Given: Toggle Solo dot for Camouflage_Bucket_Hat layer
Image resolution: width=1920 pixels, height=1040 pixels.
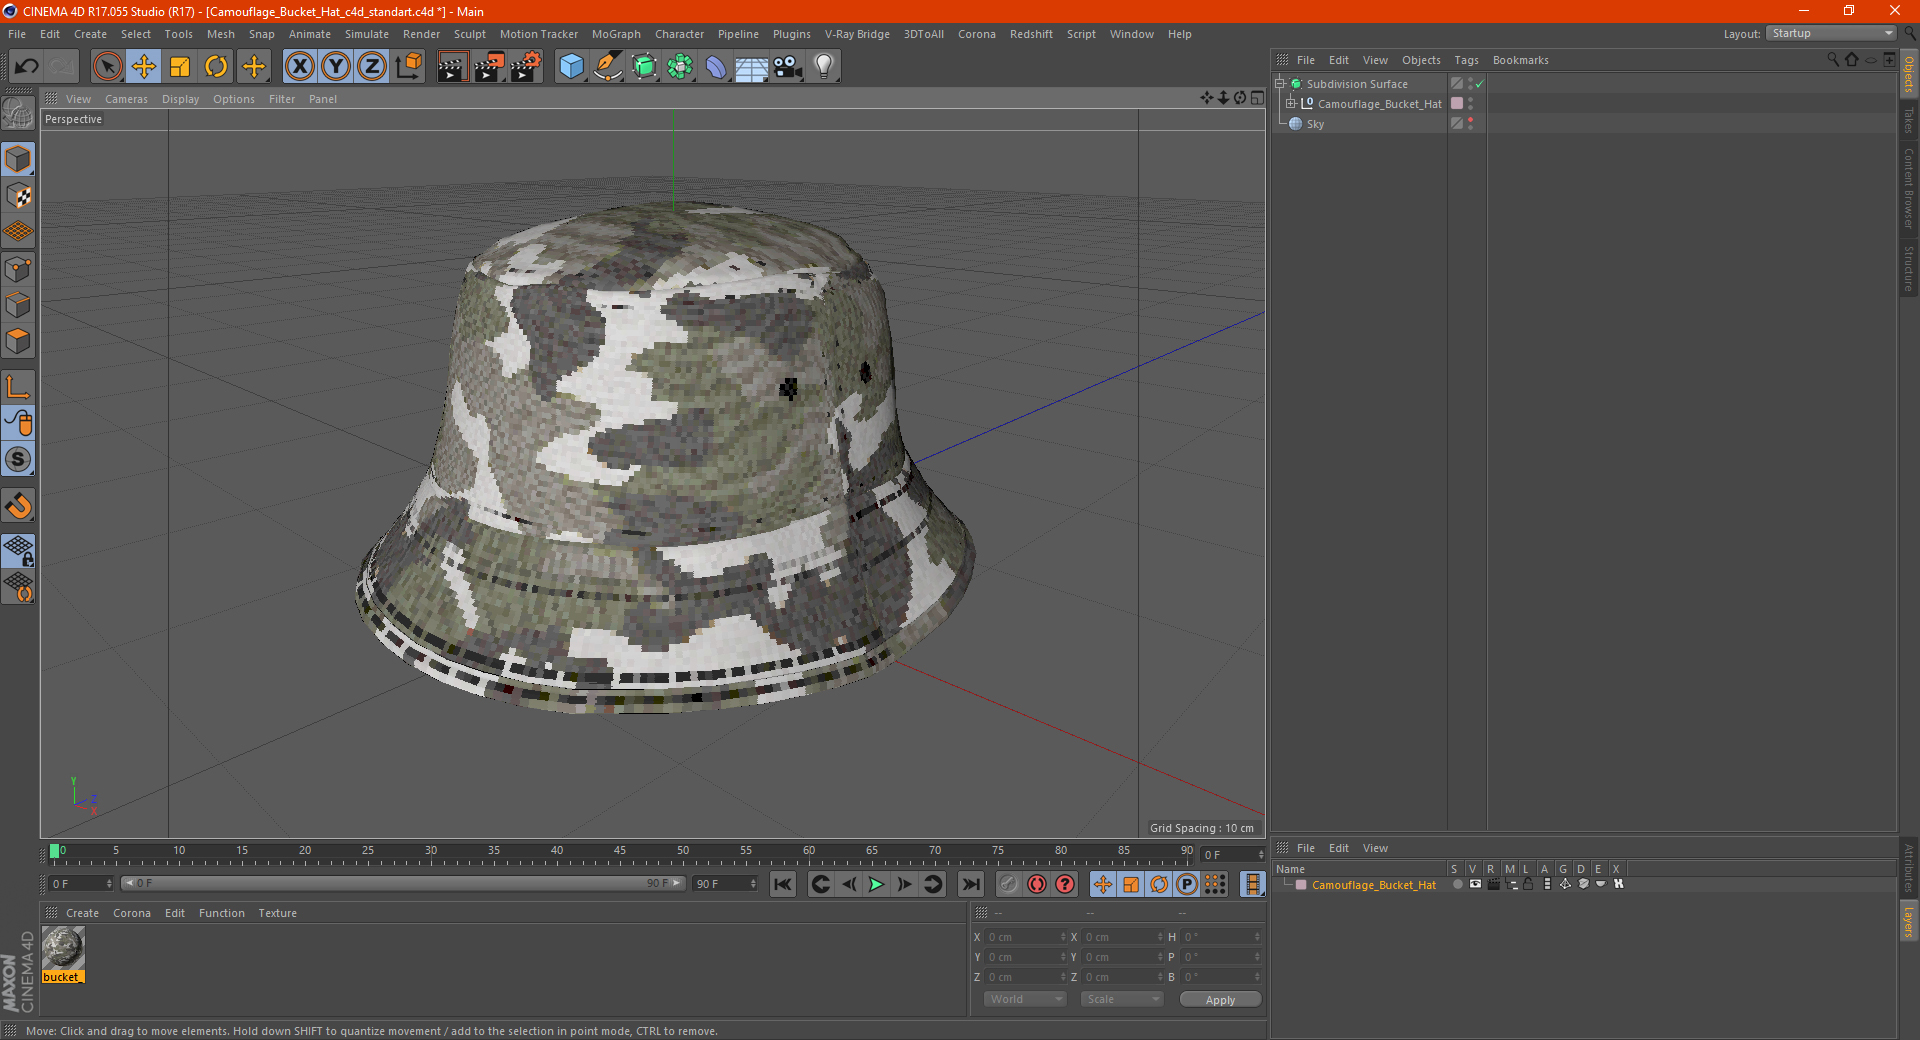Looking at the screenshot, I should point(1457,884).
